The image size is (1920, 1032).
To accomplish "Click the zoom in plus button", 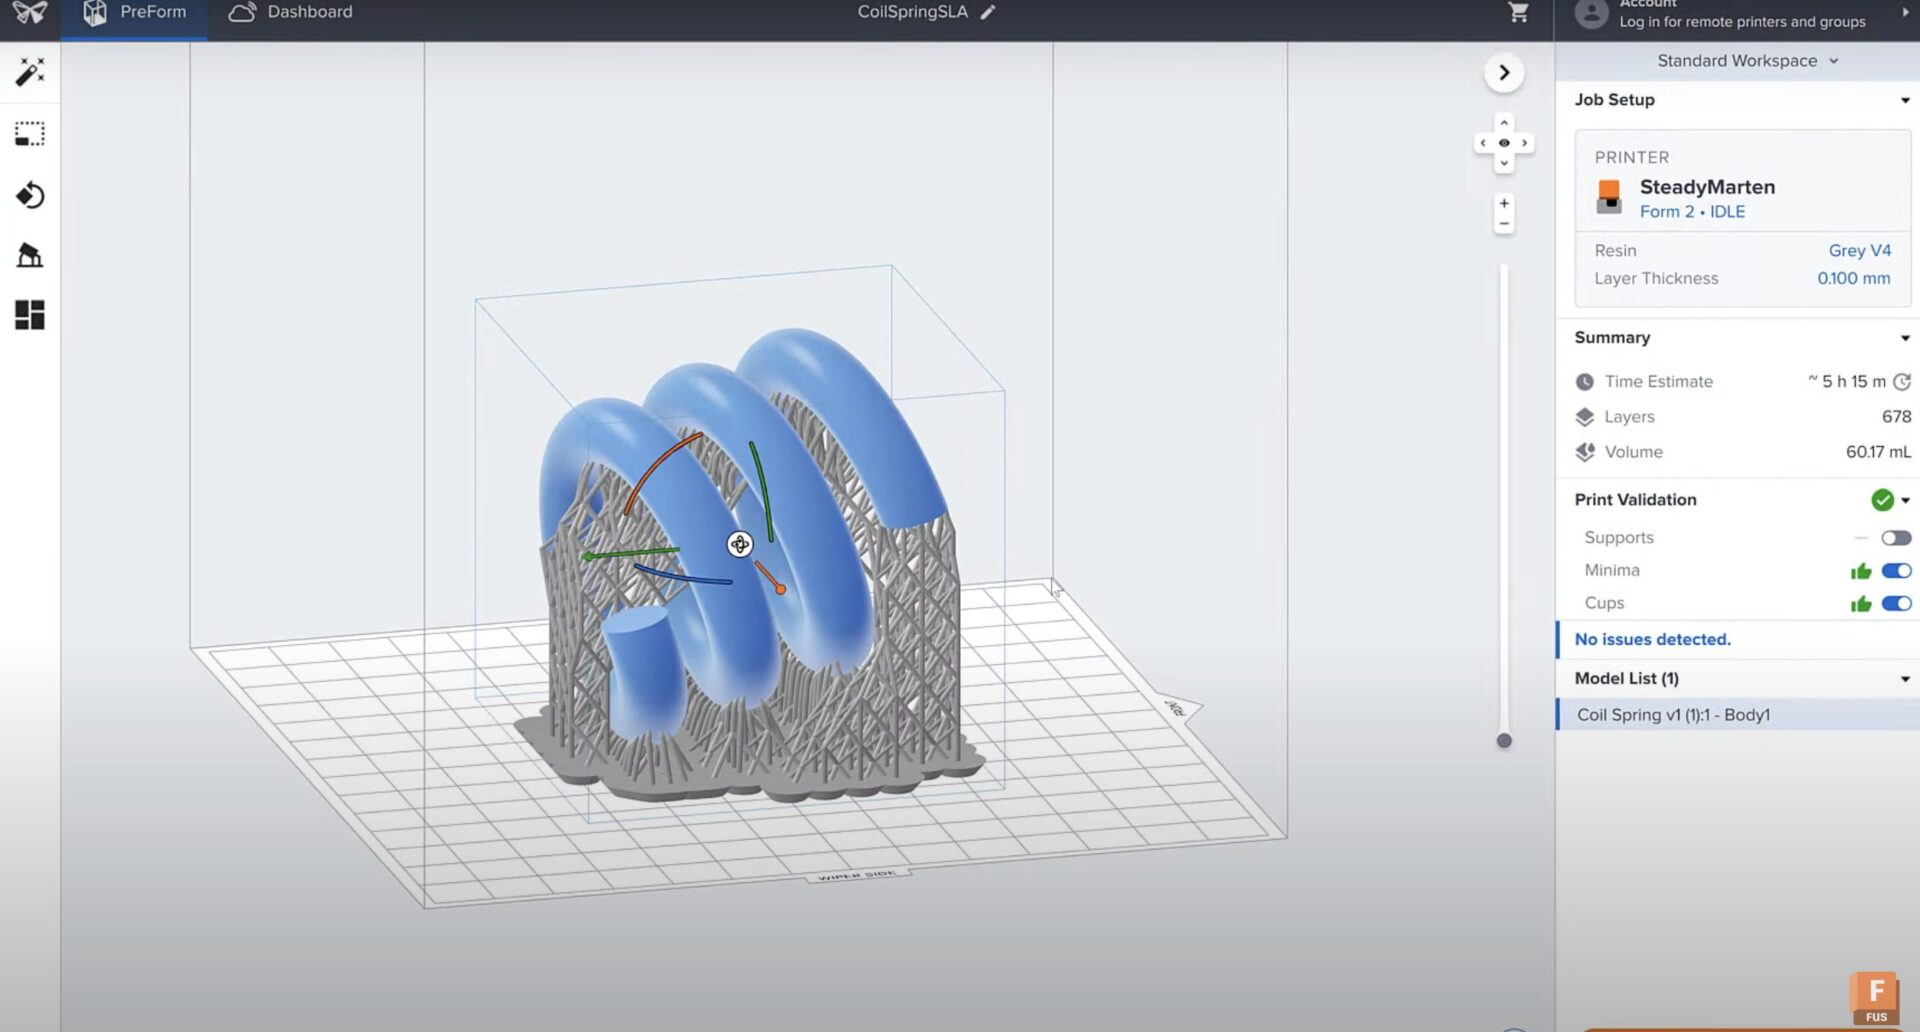I will pyautogui.click(x=1504, y=203).
